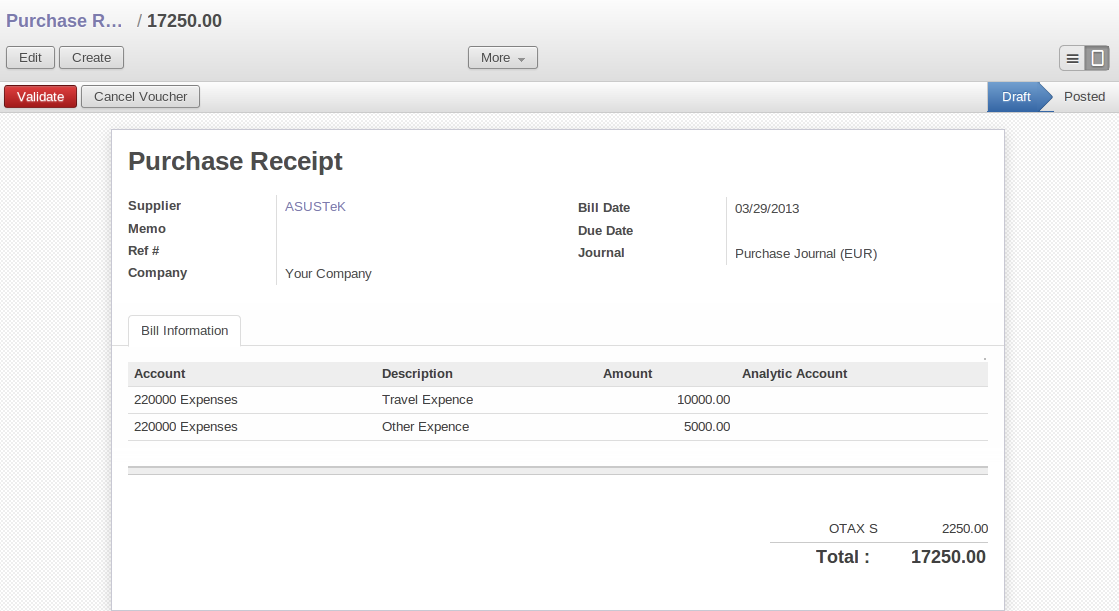The height and width of the screenshot is (611, 1119).
Task: Click the Amount column header
Action: pyautogui.click(x=627, y=374)
